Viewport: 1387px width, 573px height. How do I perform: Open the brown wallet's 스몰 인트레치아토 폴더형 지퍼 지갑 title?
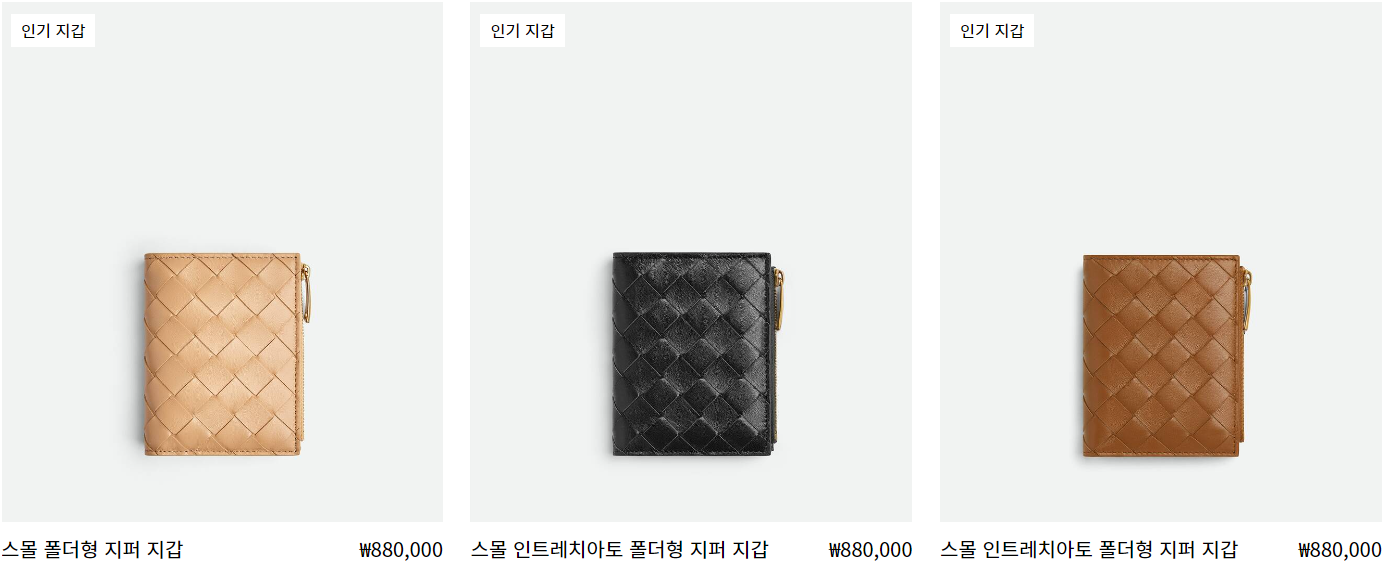point(1088,549)
